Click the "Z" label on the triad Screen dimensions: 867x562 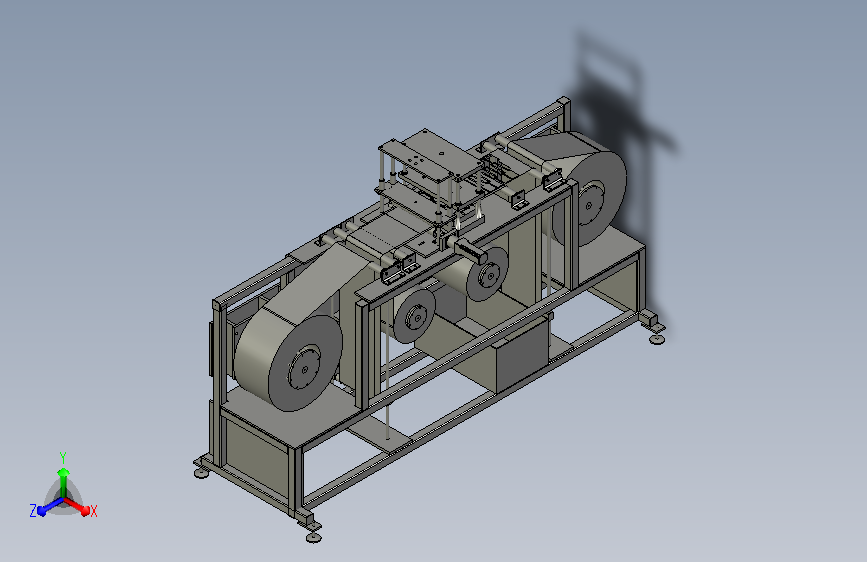click(x=33, y=511)
